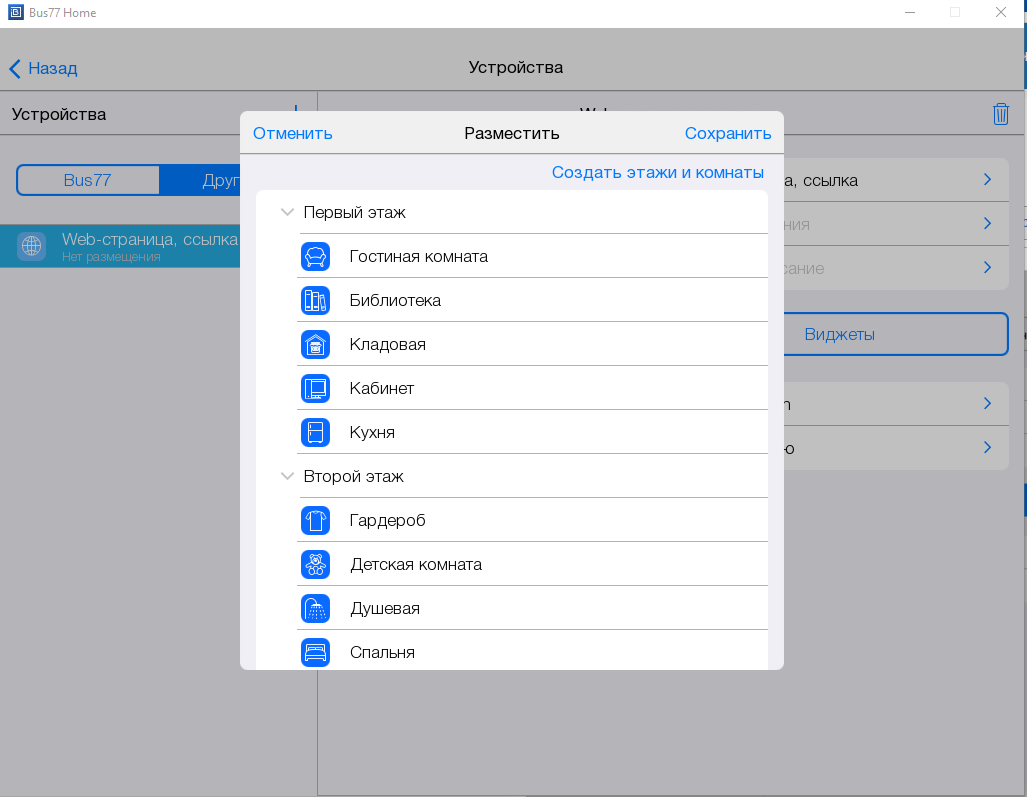Click the Библиотека books icon
1027x797 pixels.
pyautogui.click(x=315, y=301)
